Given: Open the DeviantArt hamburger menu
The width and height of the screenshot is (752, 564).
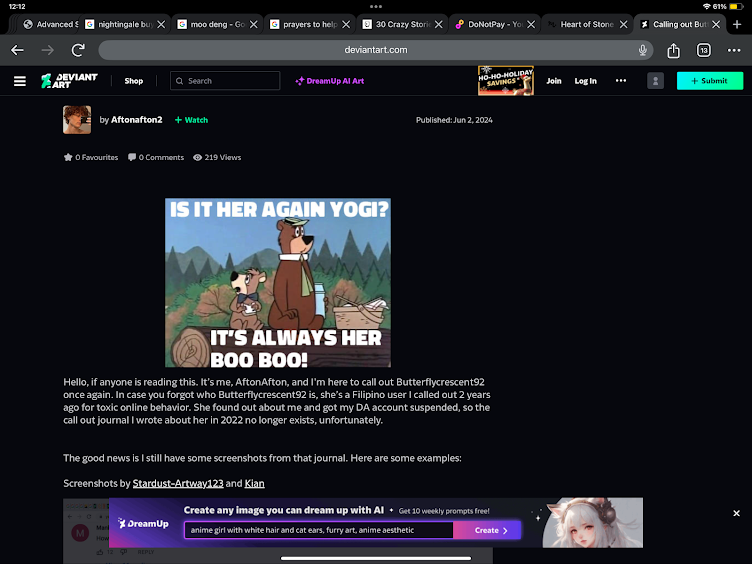Looking at the screenshot, I should (x=20, y=81).
